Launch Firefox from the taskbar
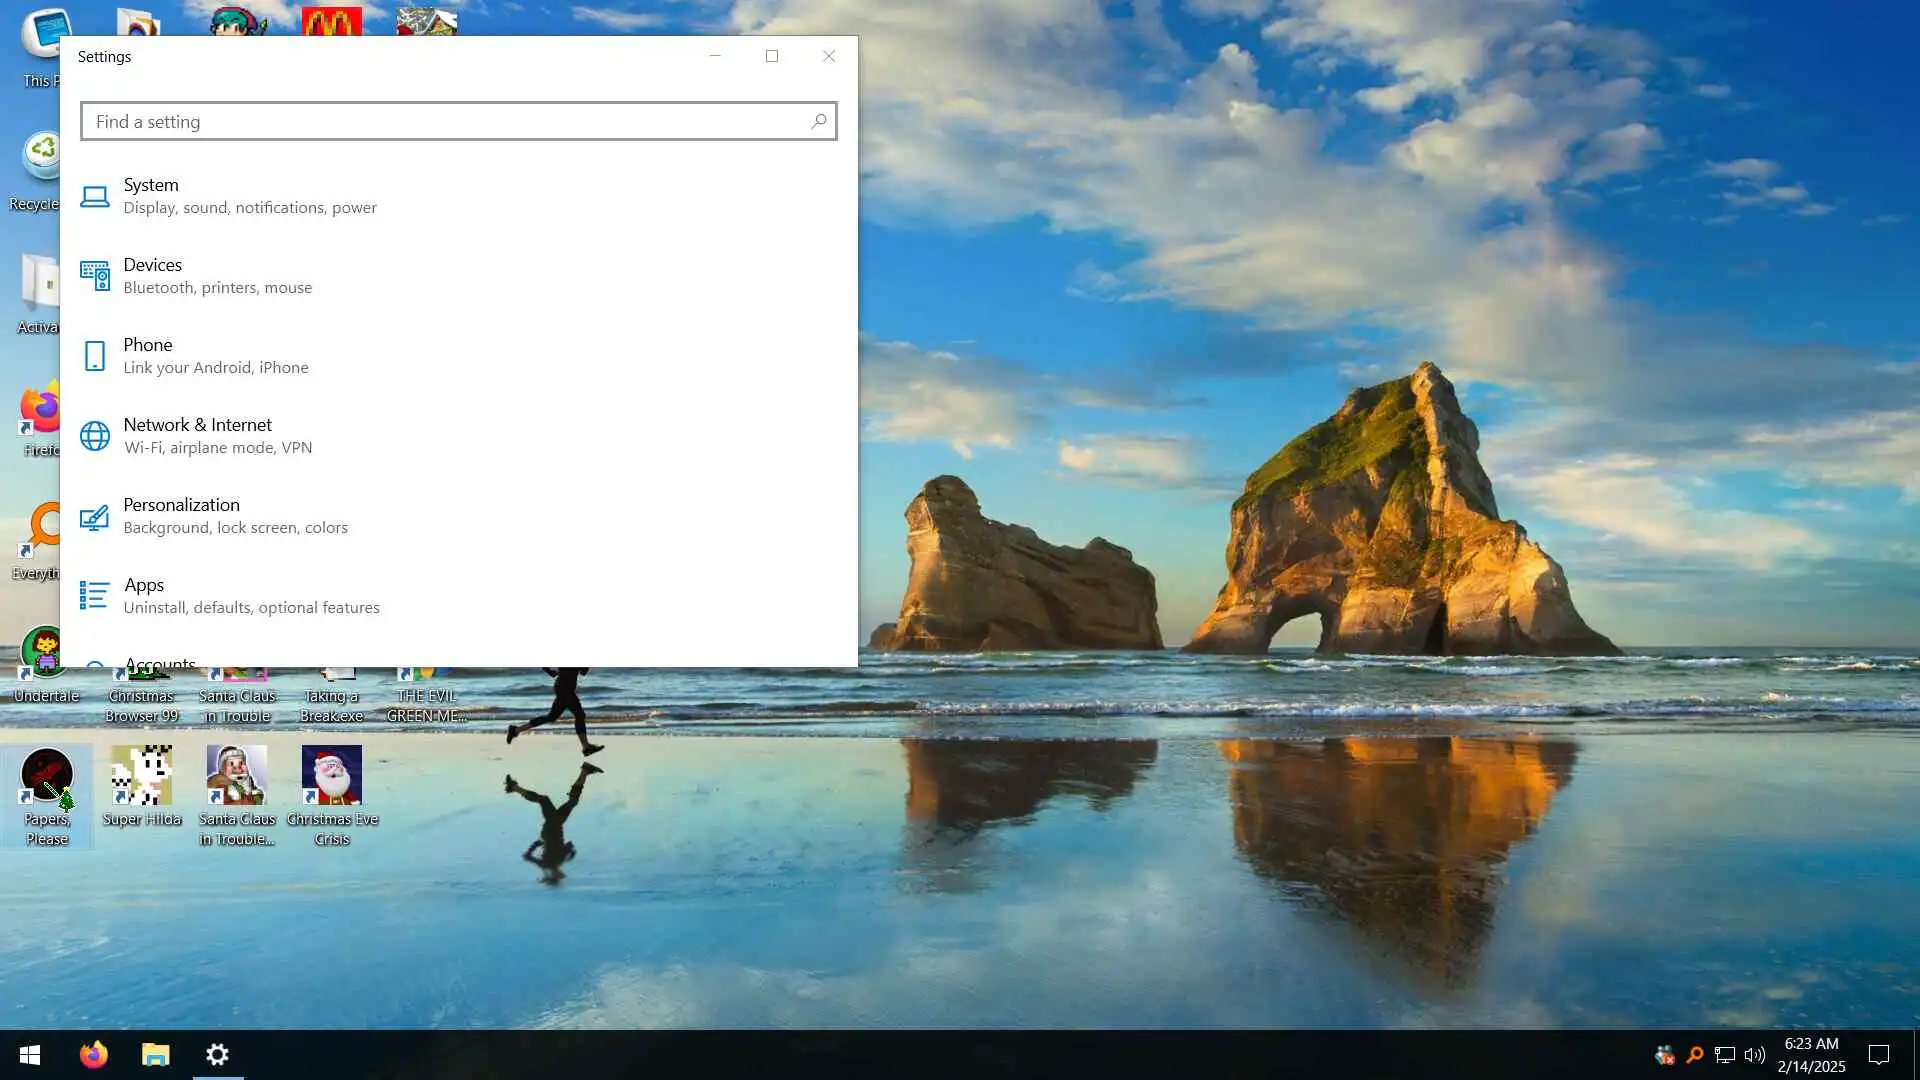 [x=94, y=1054]
